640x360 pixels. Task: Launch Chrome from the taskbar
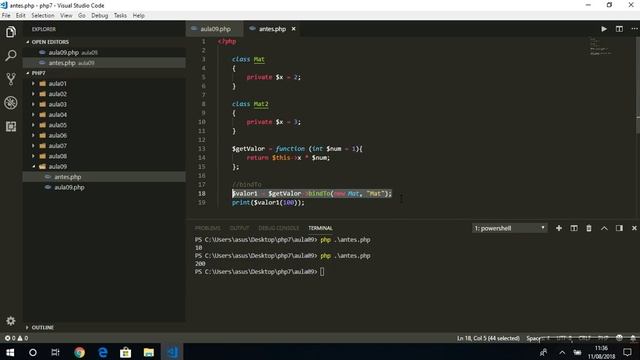(79, 352)
